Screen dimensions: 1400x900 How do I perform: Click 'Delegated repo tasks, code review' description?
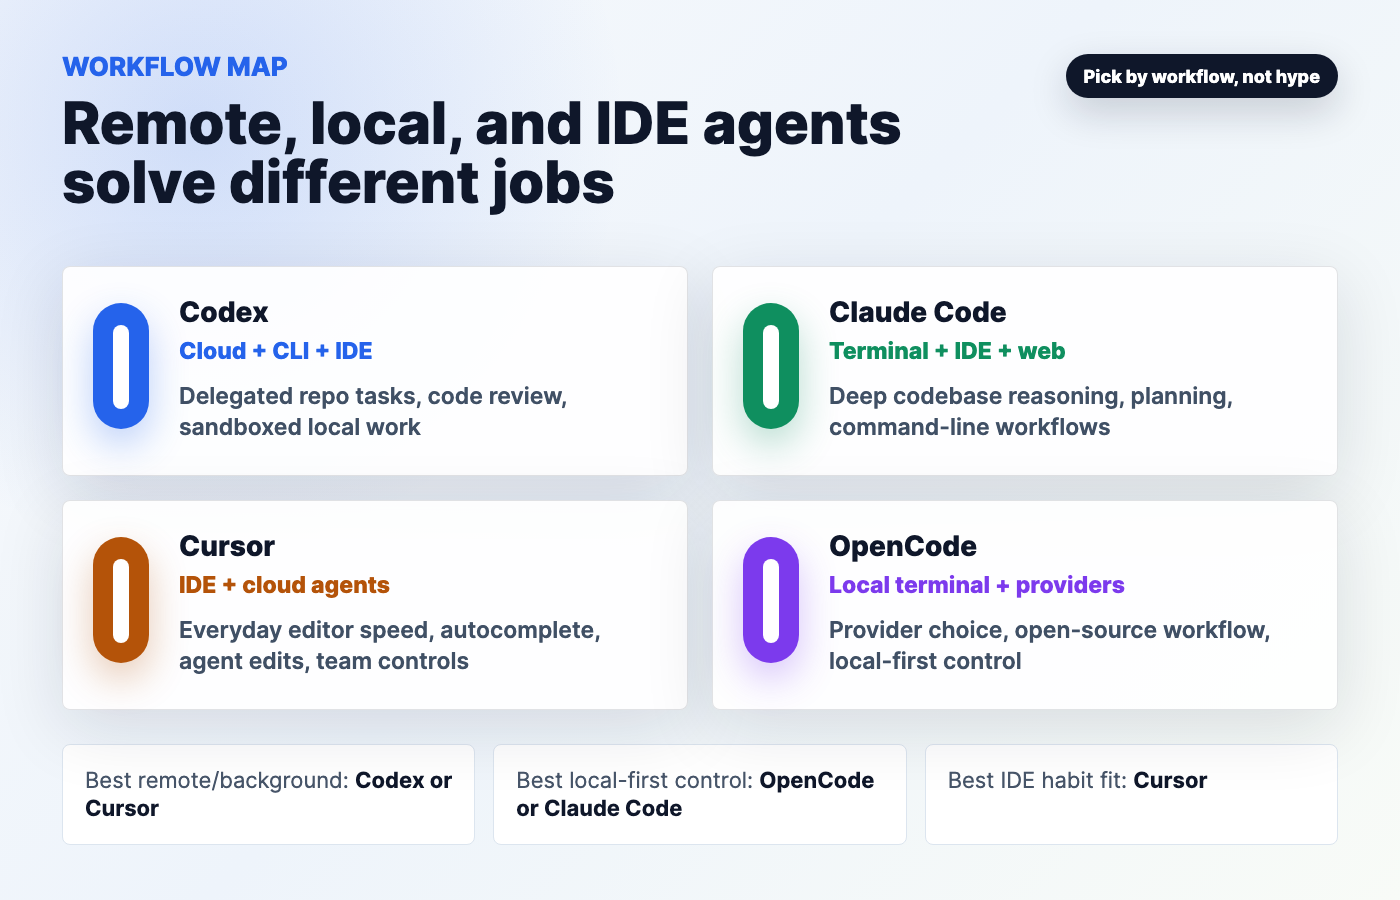[x=373, y=411]
